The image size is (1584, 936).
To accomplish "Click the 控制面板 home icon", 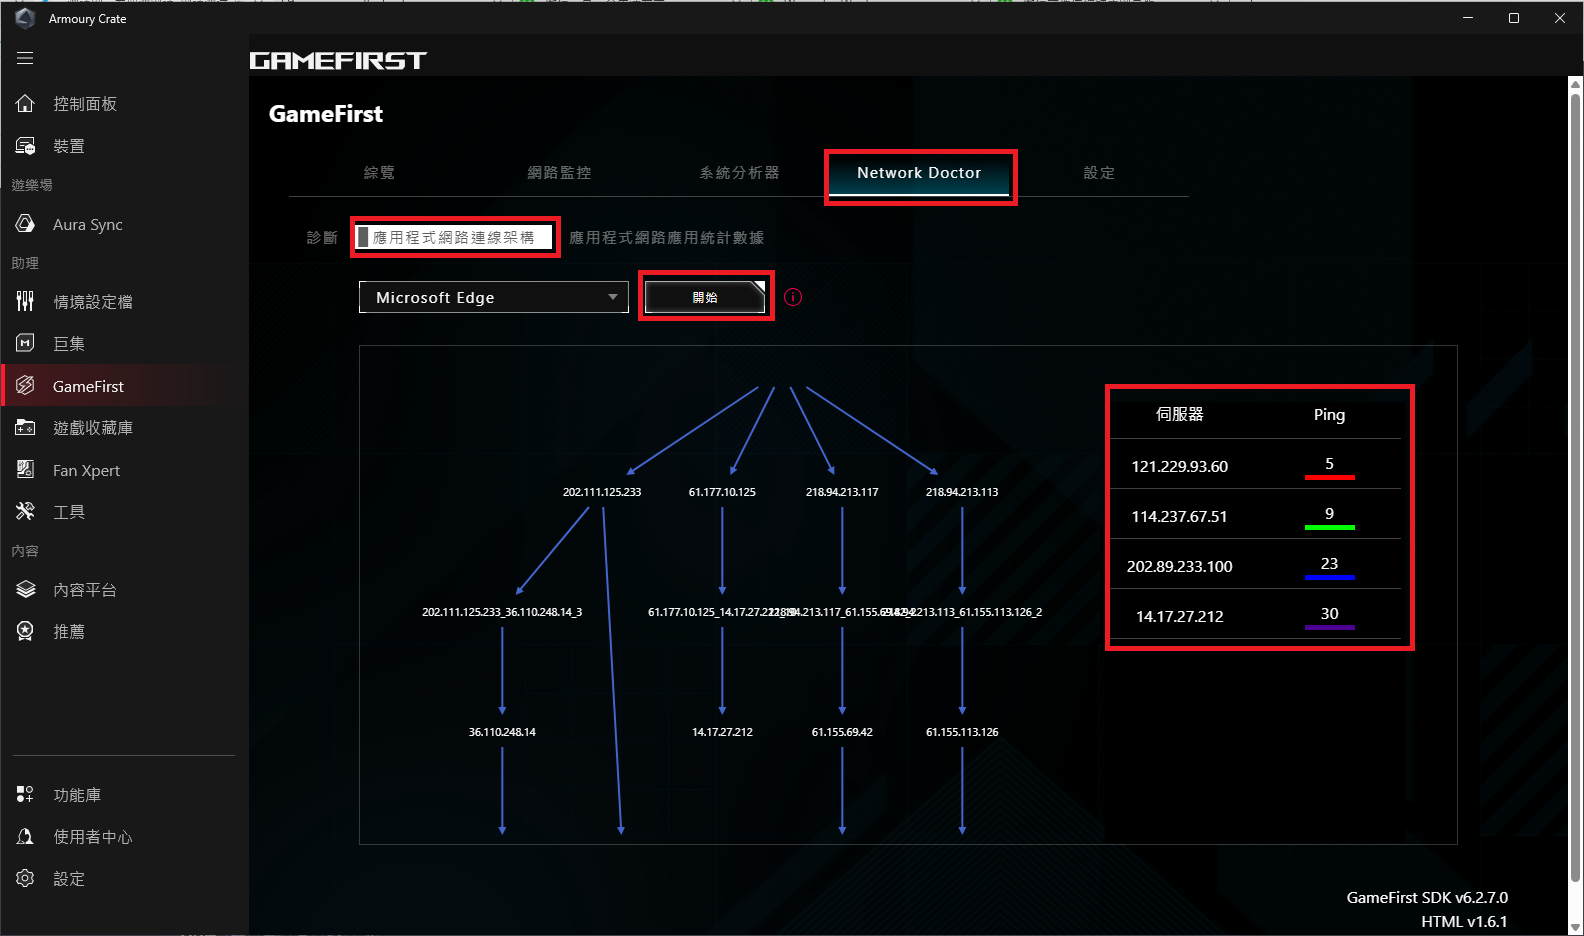I will 25,103.
